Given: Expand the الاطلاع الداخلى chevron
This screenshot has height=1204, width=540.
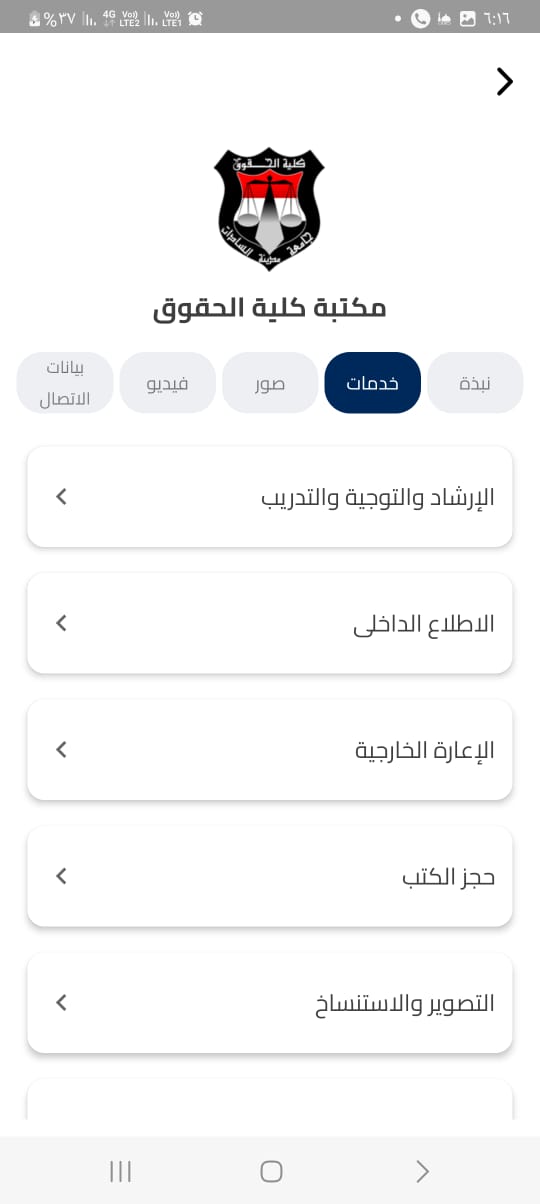Looking at the screenshot, I should (61, 623).
